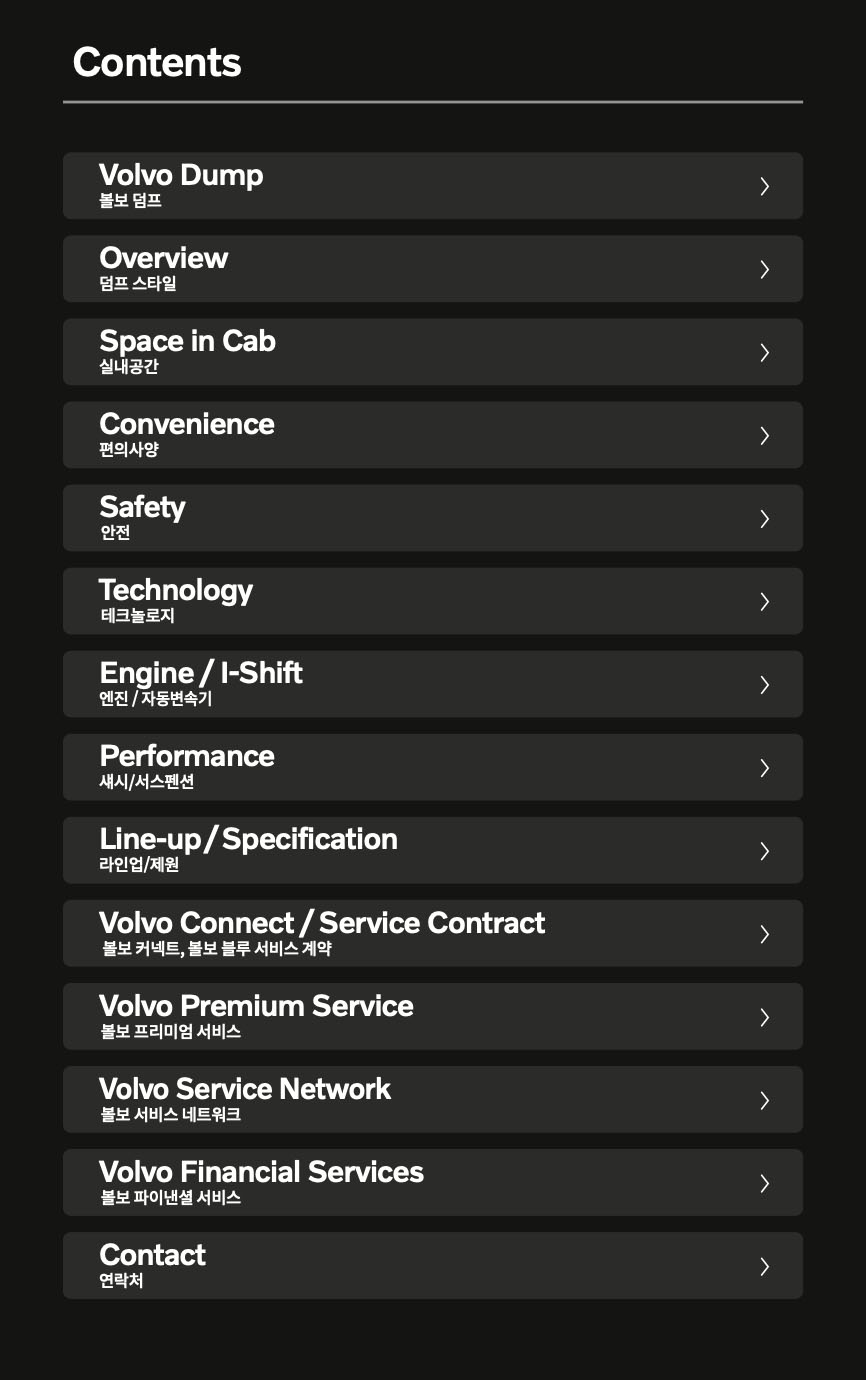Expand the Volvo Premium Service chevron
The width and height of the screenshot is (866, 1380).
pos(764,1016)
